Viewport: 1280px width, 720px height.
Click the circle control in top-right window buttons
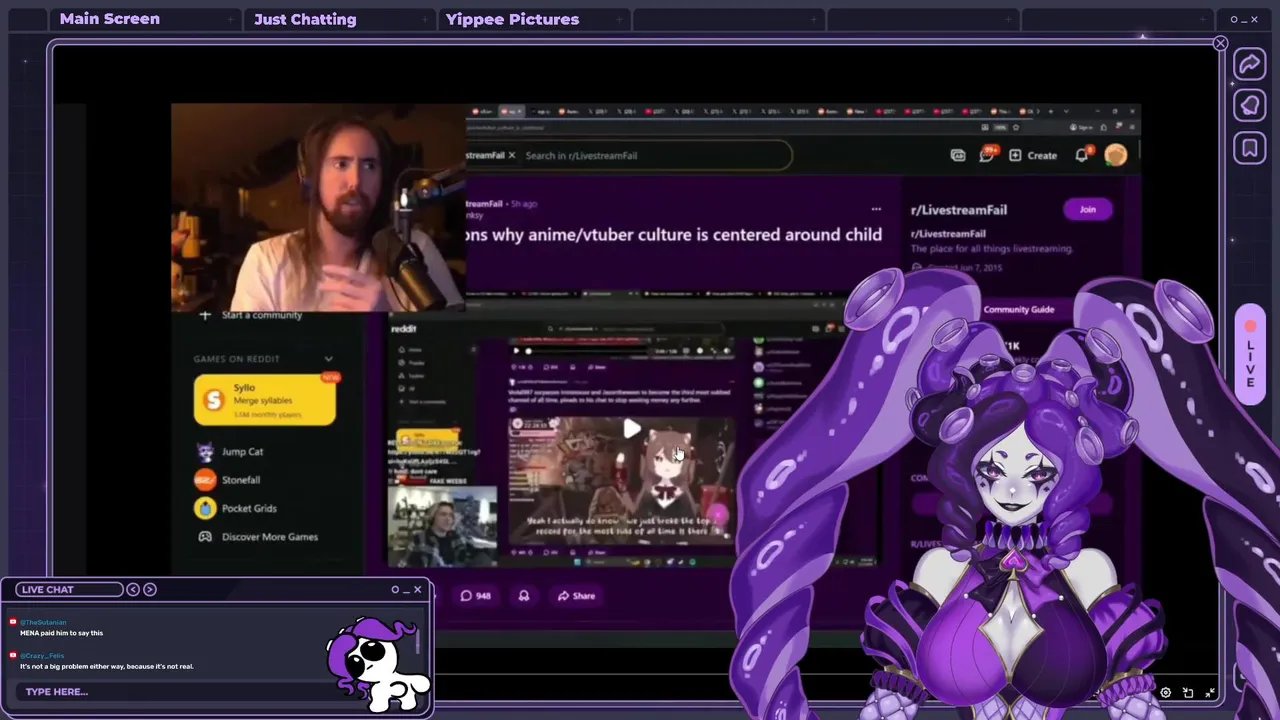(1233, 19)
